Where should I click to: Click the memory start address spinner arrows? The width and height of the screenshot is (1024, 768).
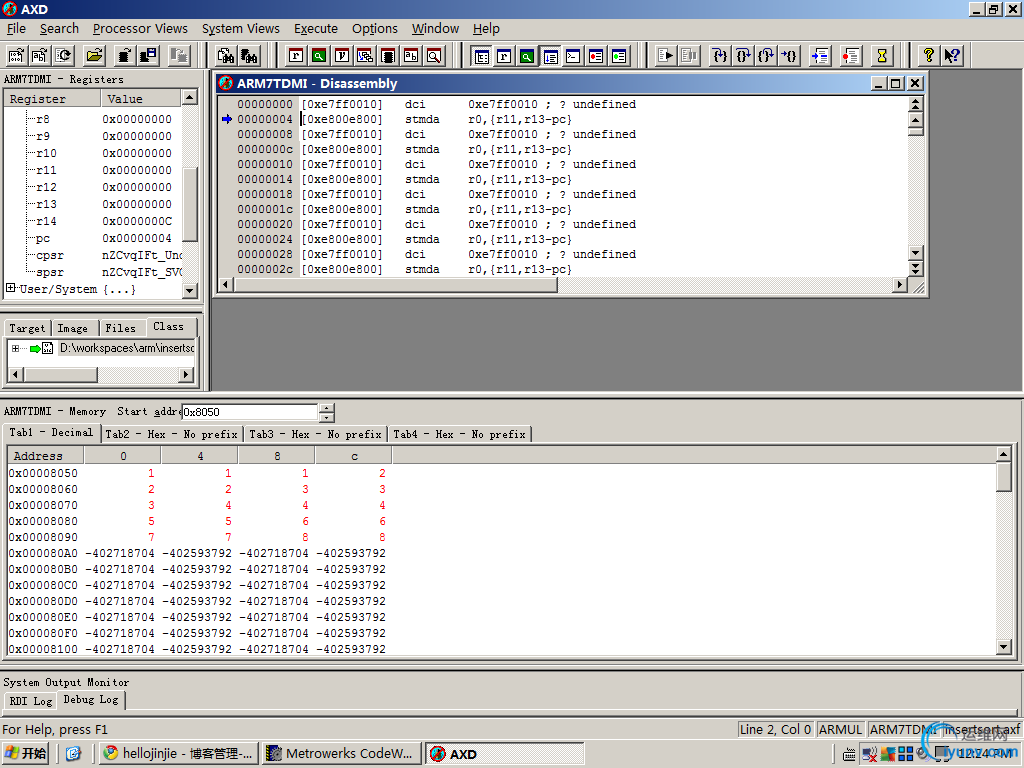point(327,412)
